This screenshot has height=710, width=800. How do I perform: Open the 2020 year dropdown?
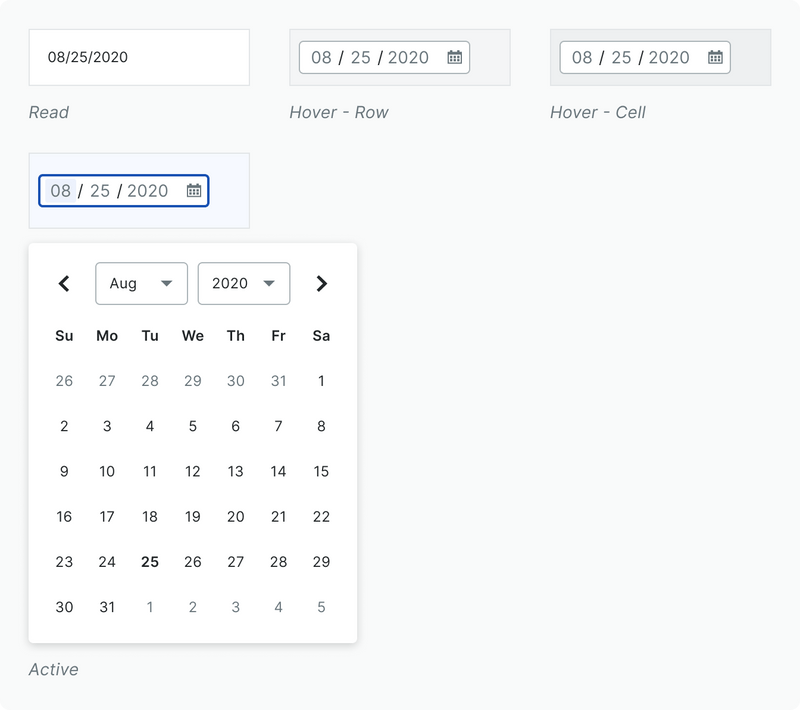[x=244, y=283]
